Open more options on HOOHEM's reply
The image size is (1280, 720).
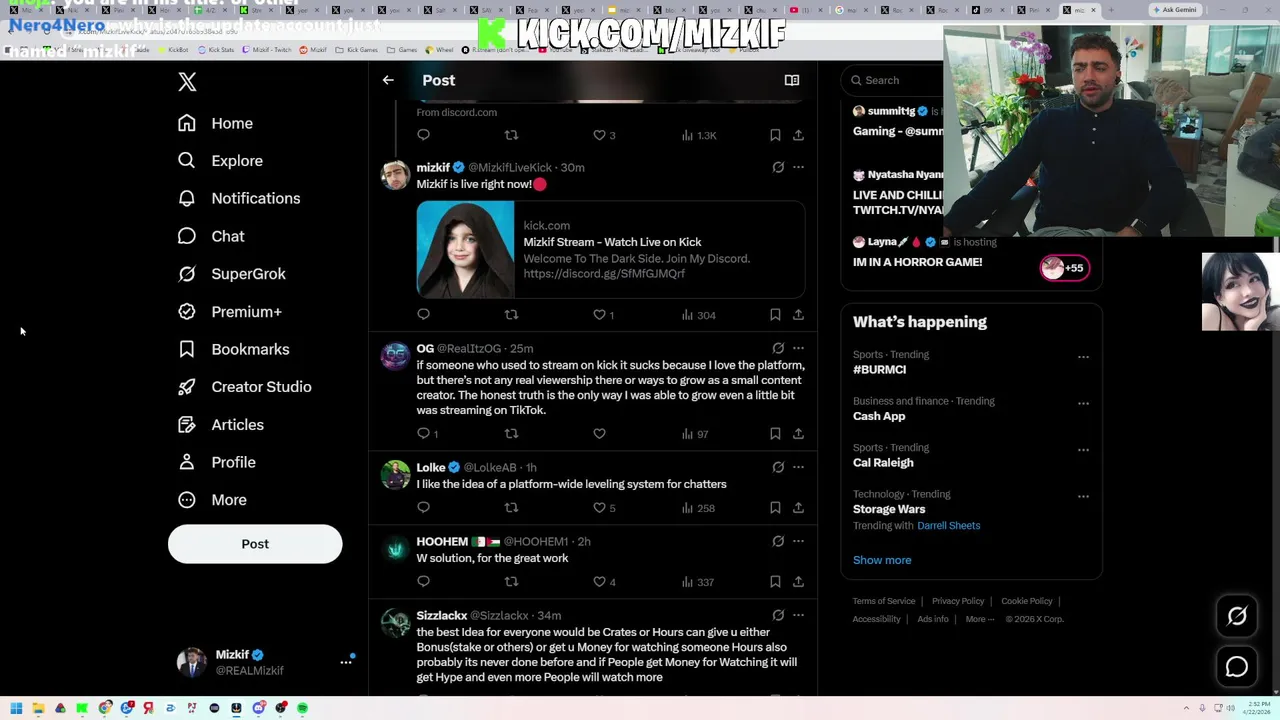[x=798, y=541]
